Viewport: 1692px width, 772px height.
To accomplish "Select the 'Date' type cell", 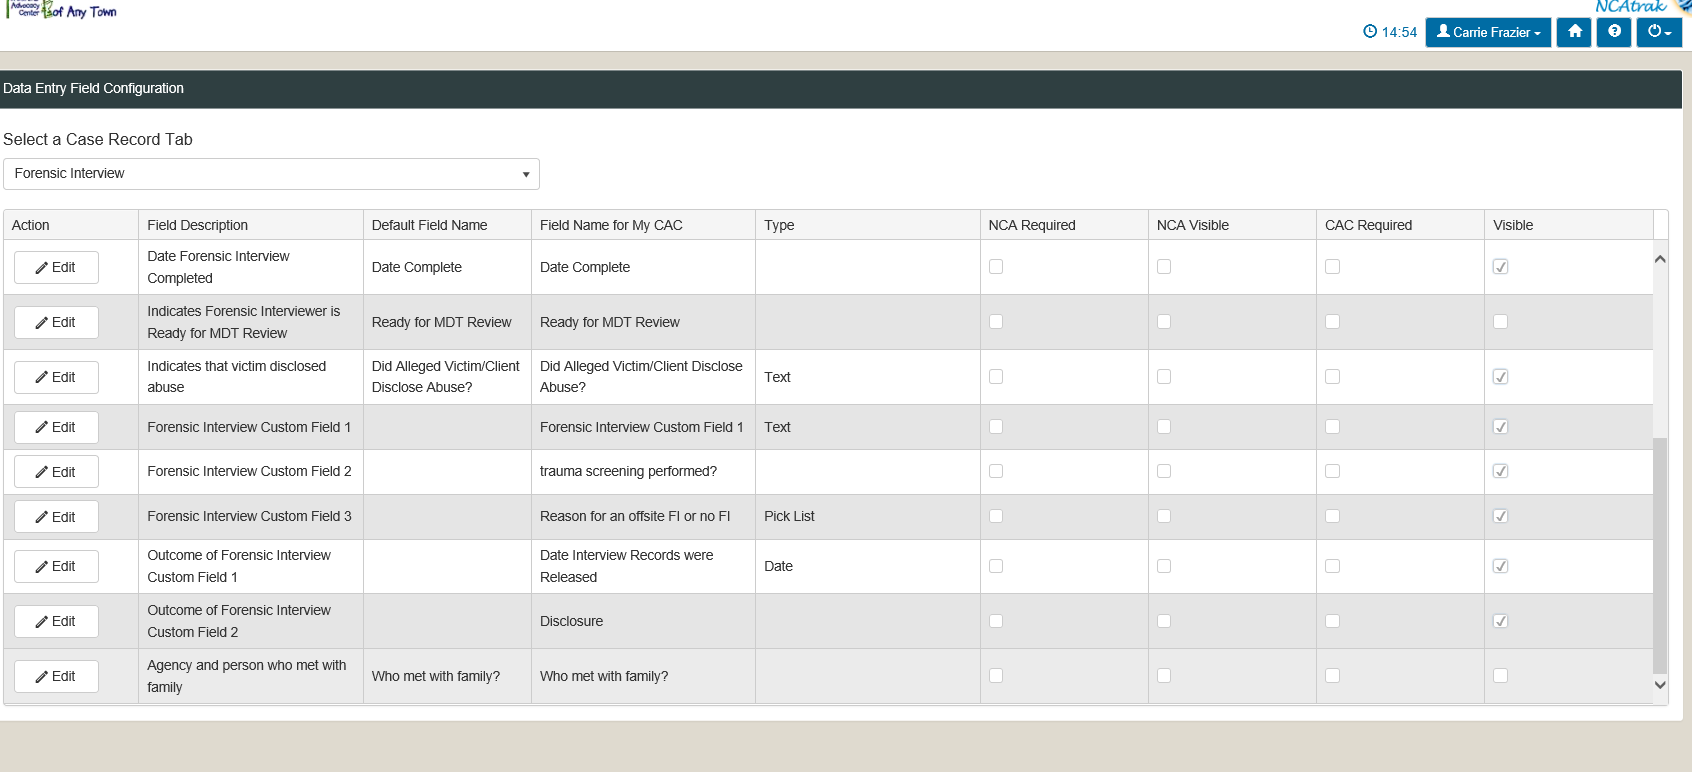I will click(867, 566).
